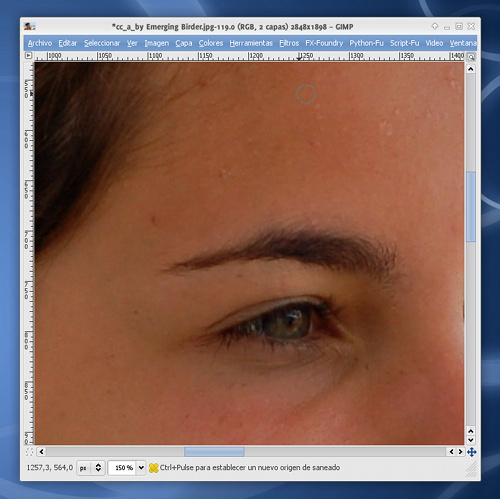Open the Script-Fu menu
The image size is (500, 499).
[x=404, y=43]
